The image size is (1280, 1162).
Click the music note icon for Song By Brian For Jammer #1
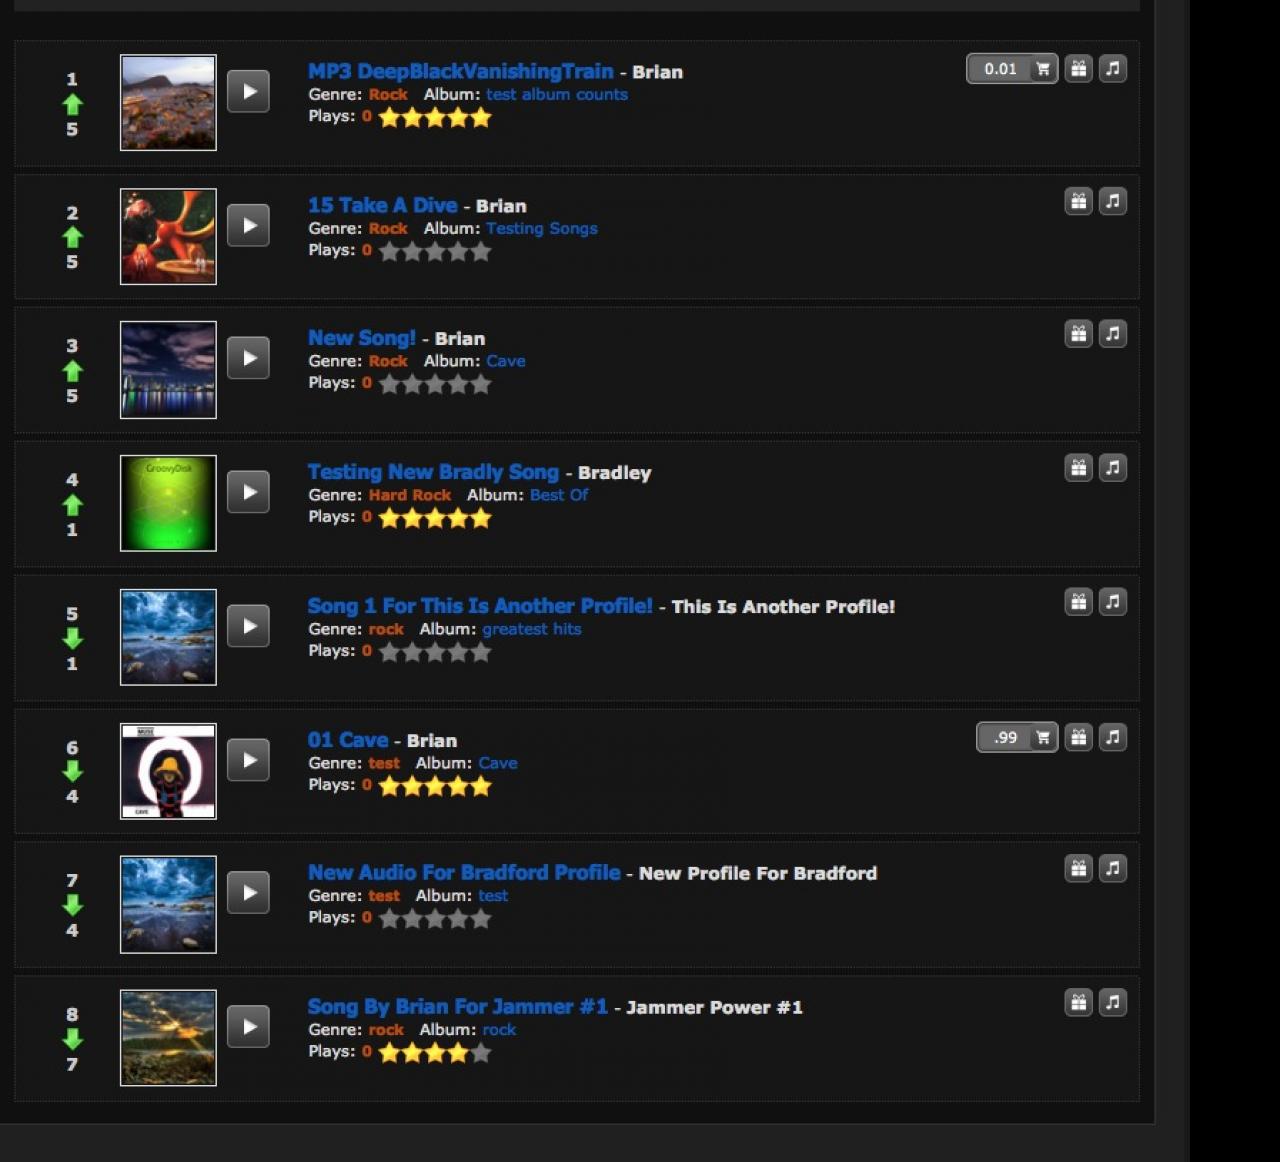tap(1113, 1003)
